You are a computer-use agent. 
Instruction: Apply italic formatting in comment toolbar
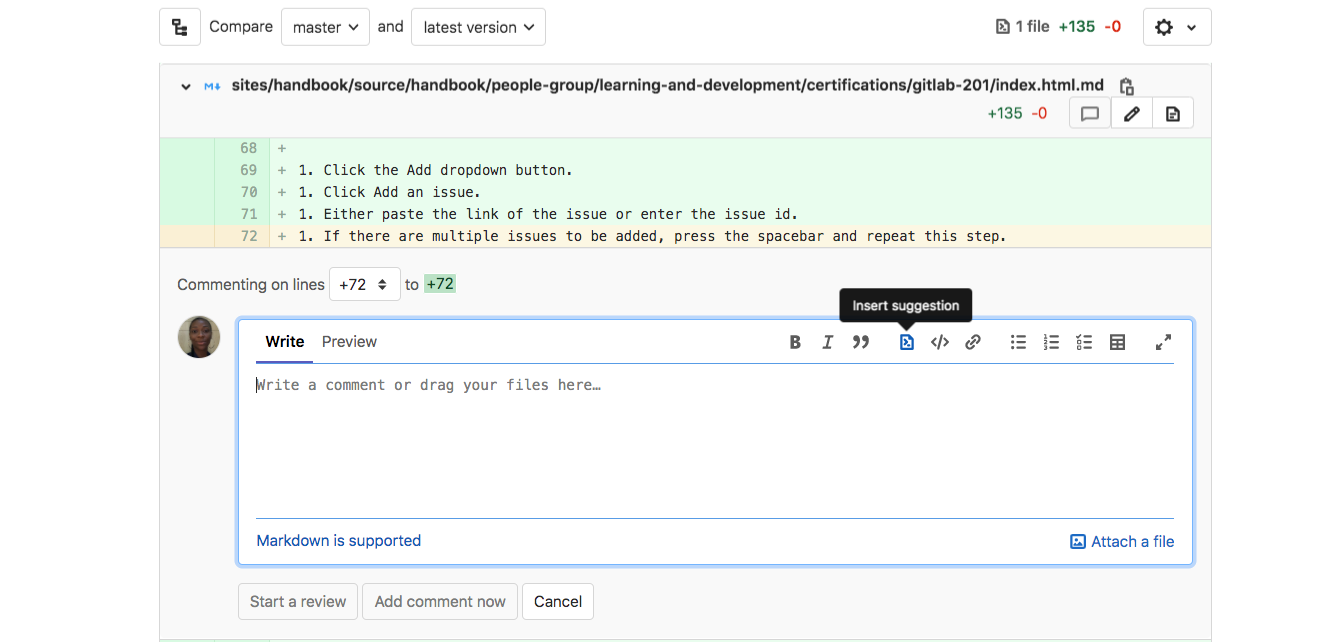click(x=827, y=342)
